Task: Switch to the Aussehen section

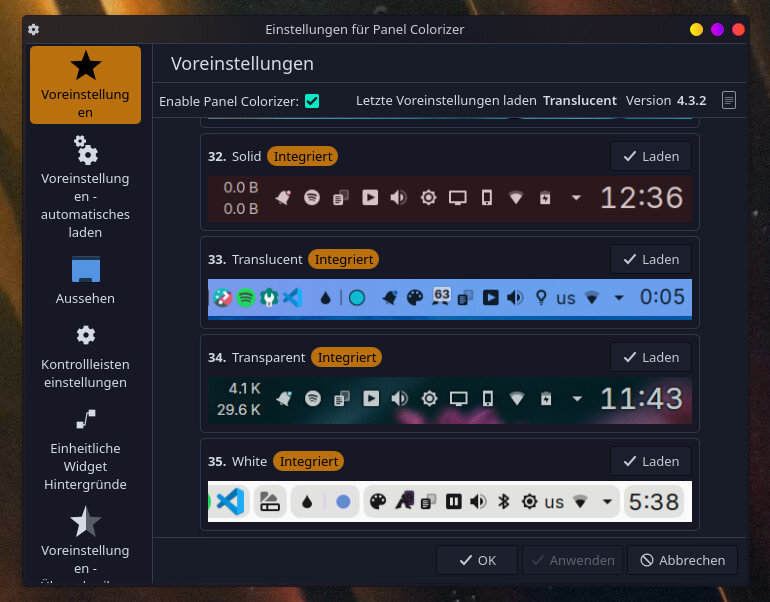Action: 85,280
